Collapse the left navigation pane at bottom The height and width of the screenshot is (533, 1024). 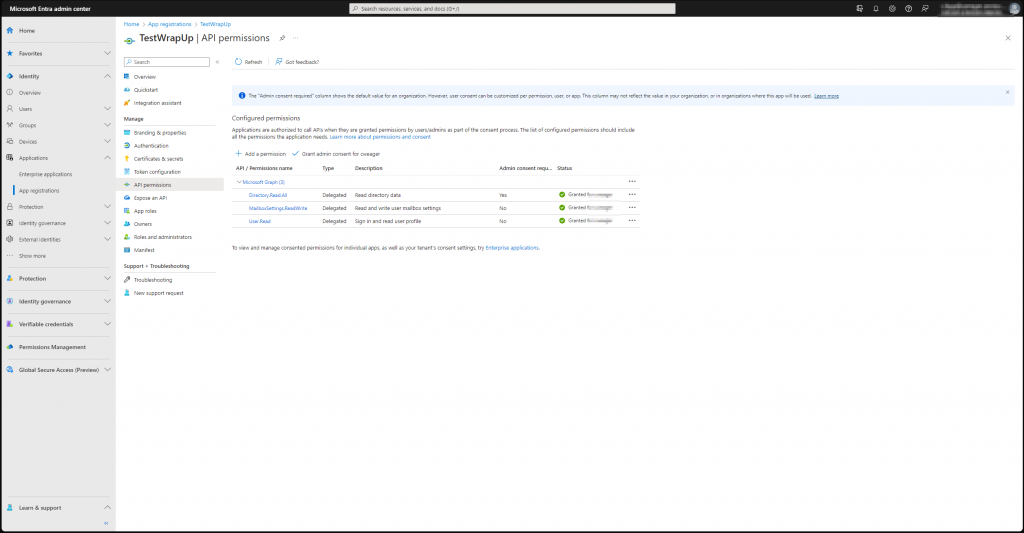pyautogui.click(x=106, y=523)
